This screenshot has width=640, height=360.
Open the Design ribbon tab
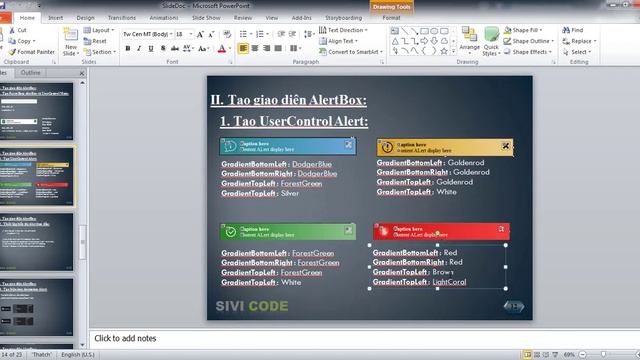point(85,18)
